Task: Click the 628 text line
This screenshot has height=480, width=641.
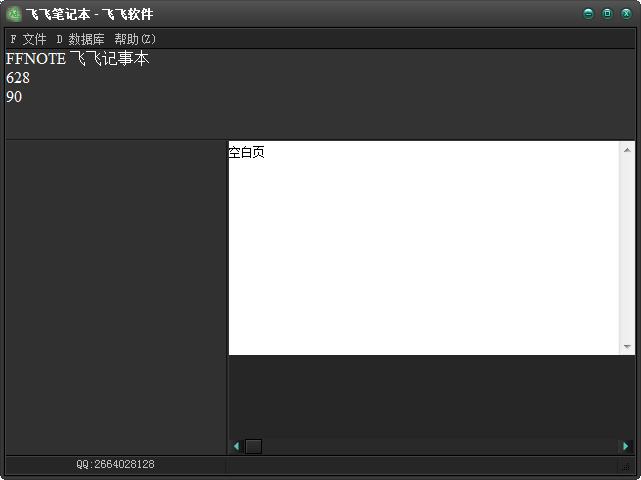Action: (18, 78)
